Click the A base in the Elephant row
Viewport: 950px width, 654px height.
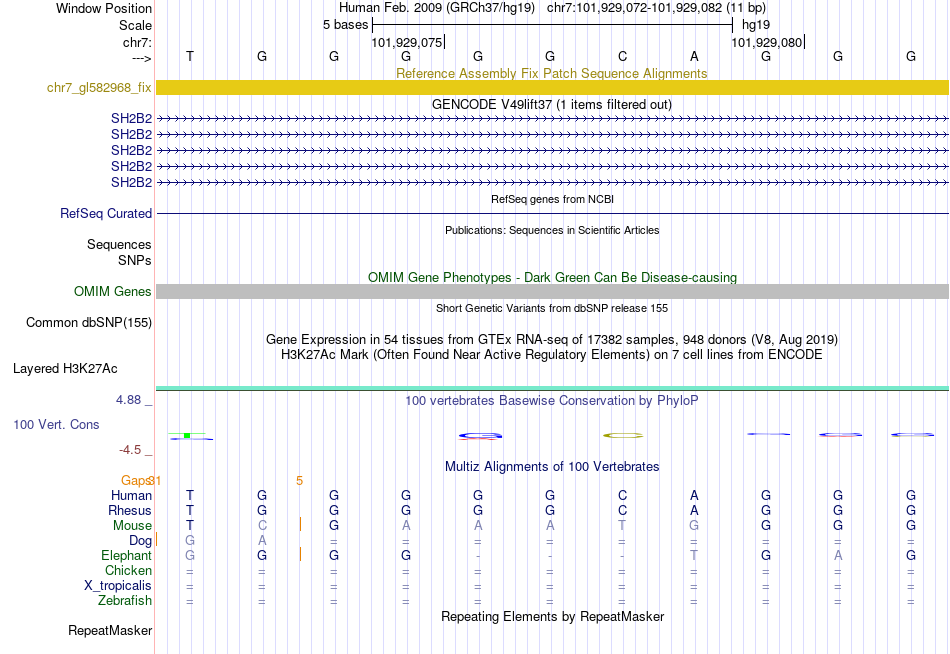click(838, 555)
